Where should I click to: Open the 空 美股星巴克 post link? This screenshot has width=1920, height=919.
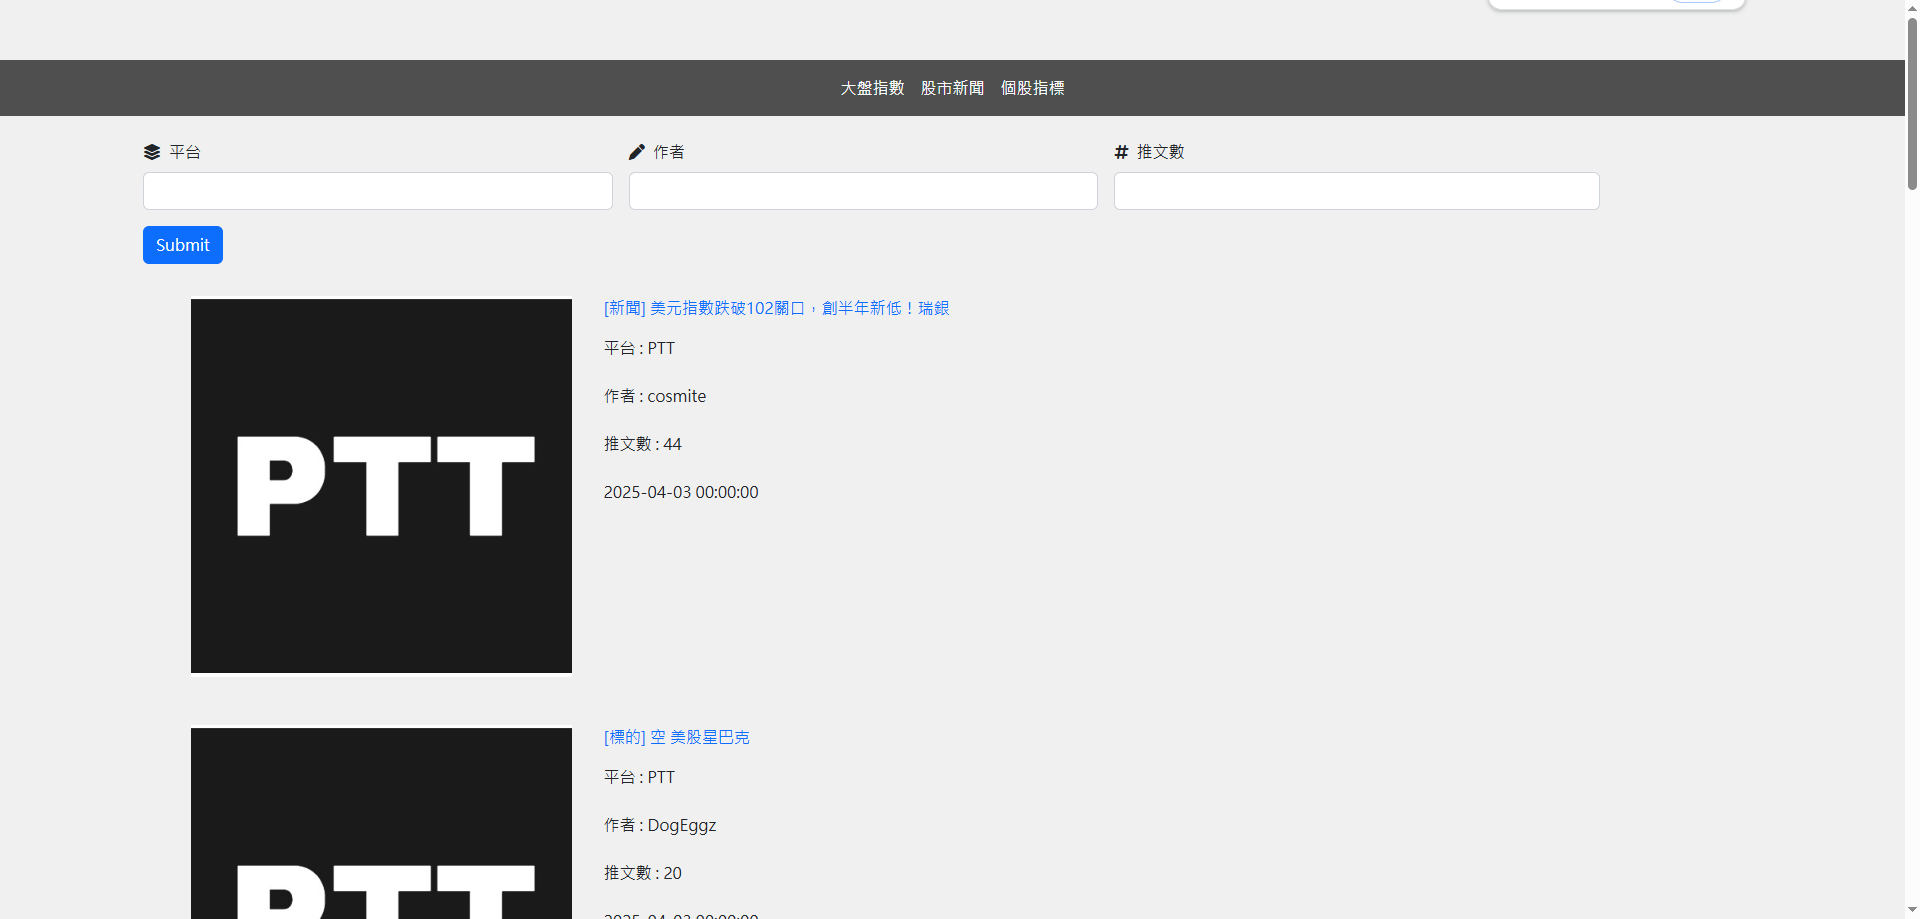click(x=677, y=737)
